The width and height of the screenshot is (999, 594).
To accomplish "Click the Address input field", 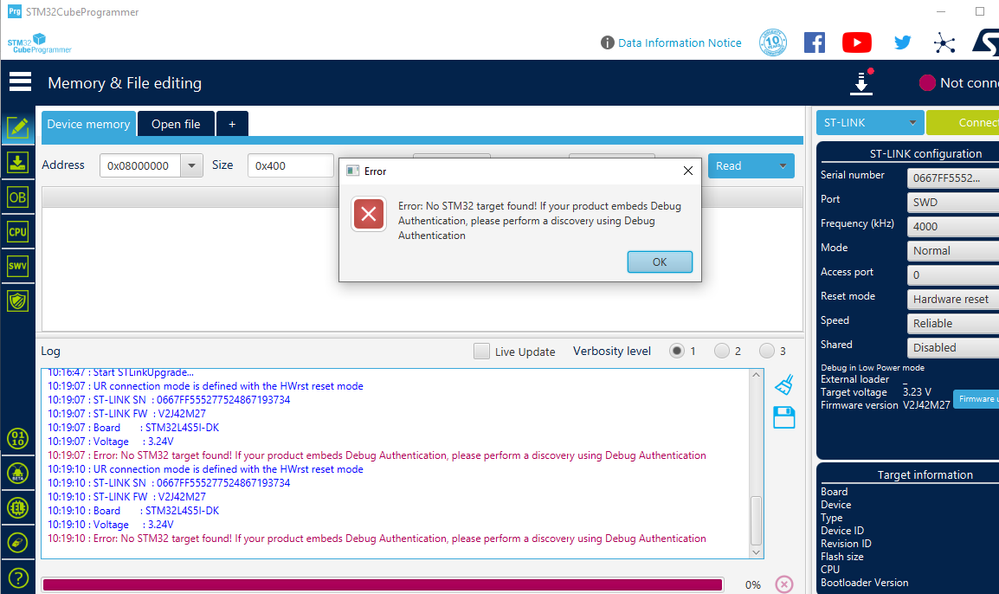I will point(140,166).
